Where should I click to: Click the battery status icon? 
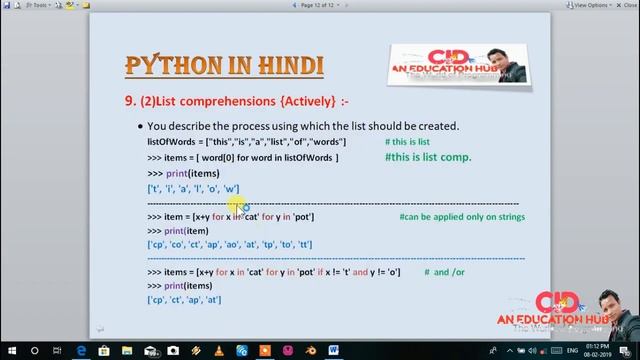pos(521,351)
